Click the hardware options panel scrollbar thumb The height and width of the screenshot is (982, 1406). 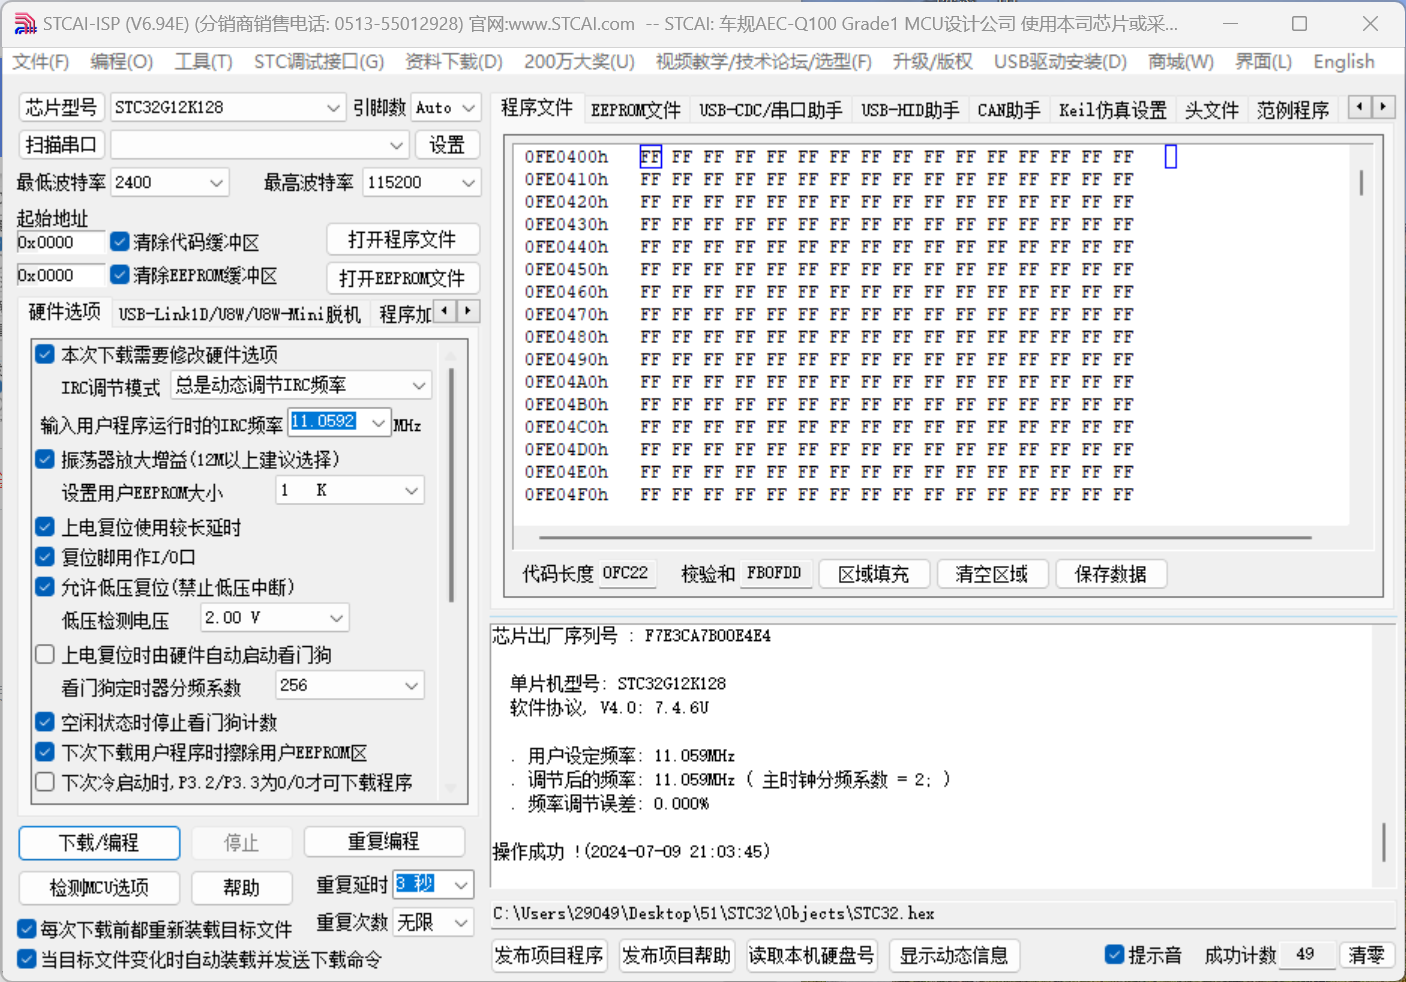pyautogui.click(x=452, y=486)
